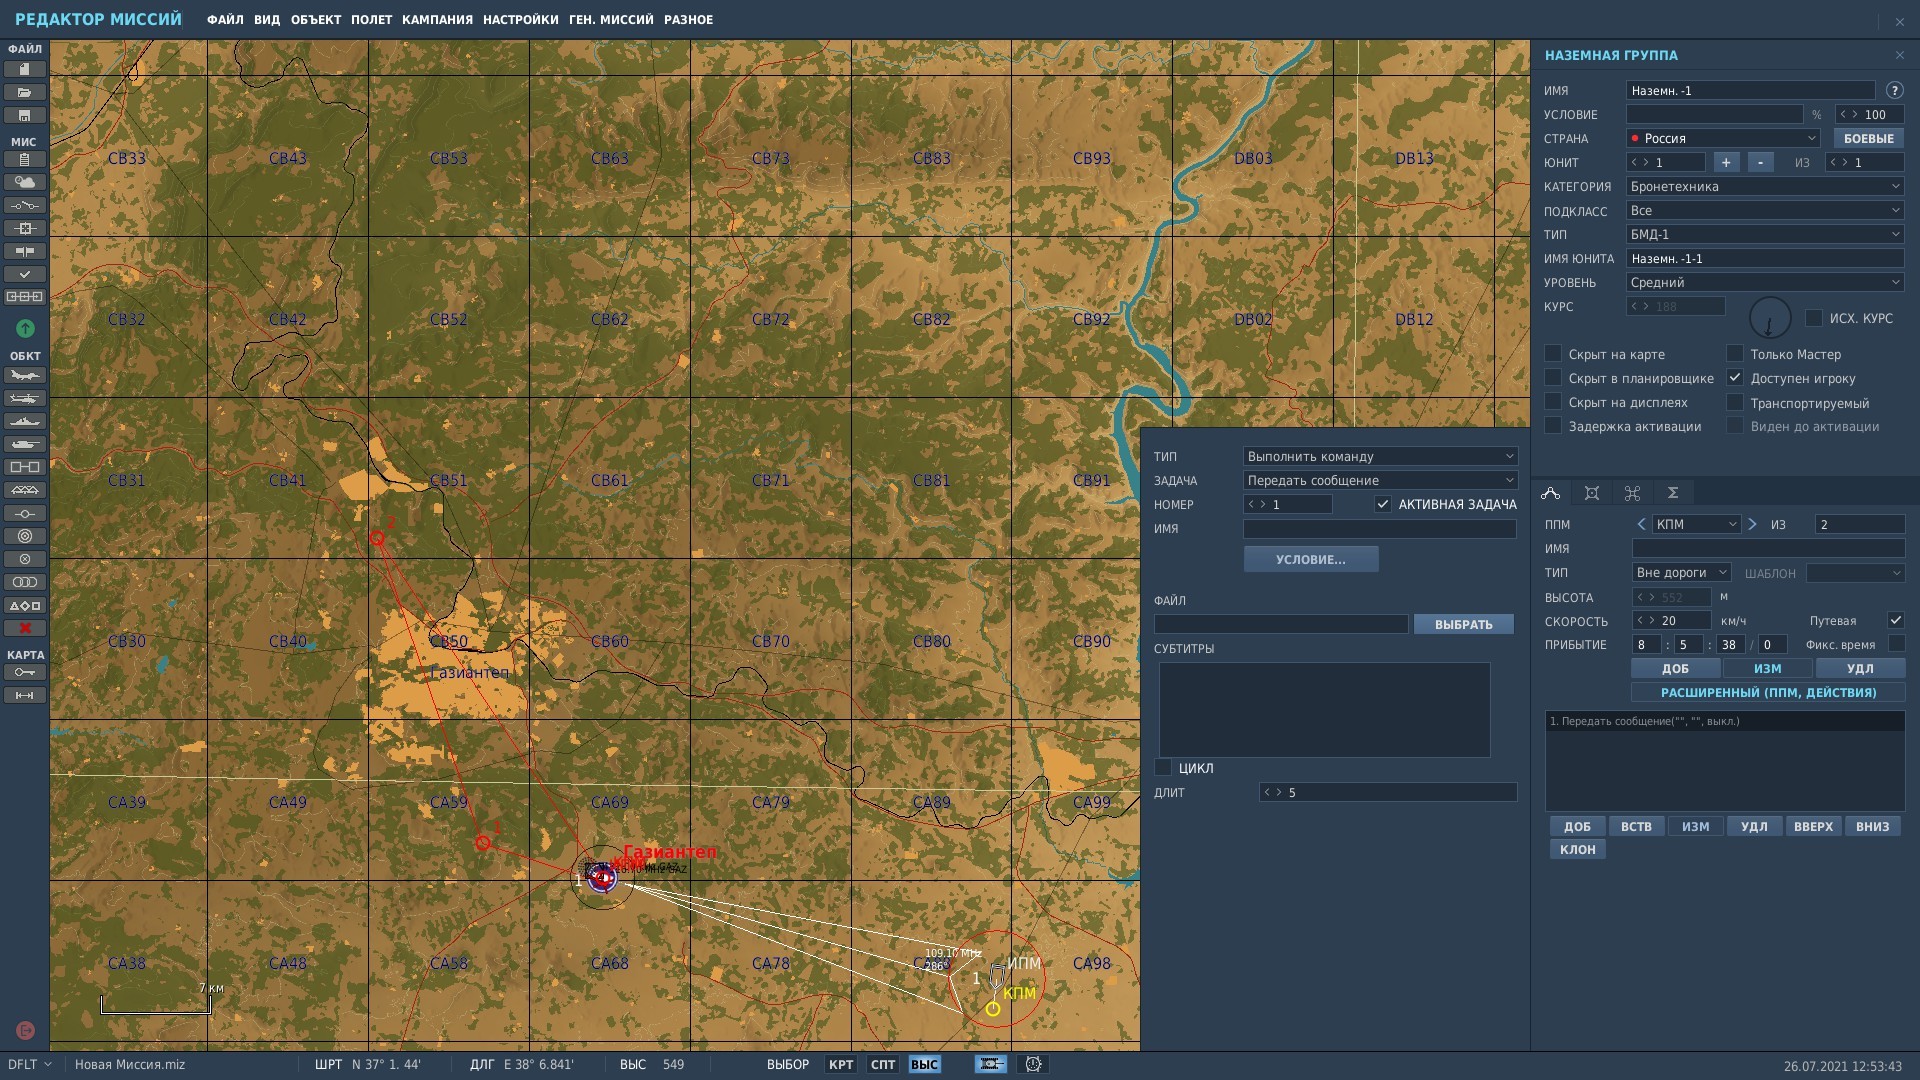Open 'УРОВЕНЬ' Средний skill dropdown
This screenshot has height=1080, width=1920.
(x=1765, y=283)
